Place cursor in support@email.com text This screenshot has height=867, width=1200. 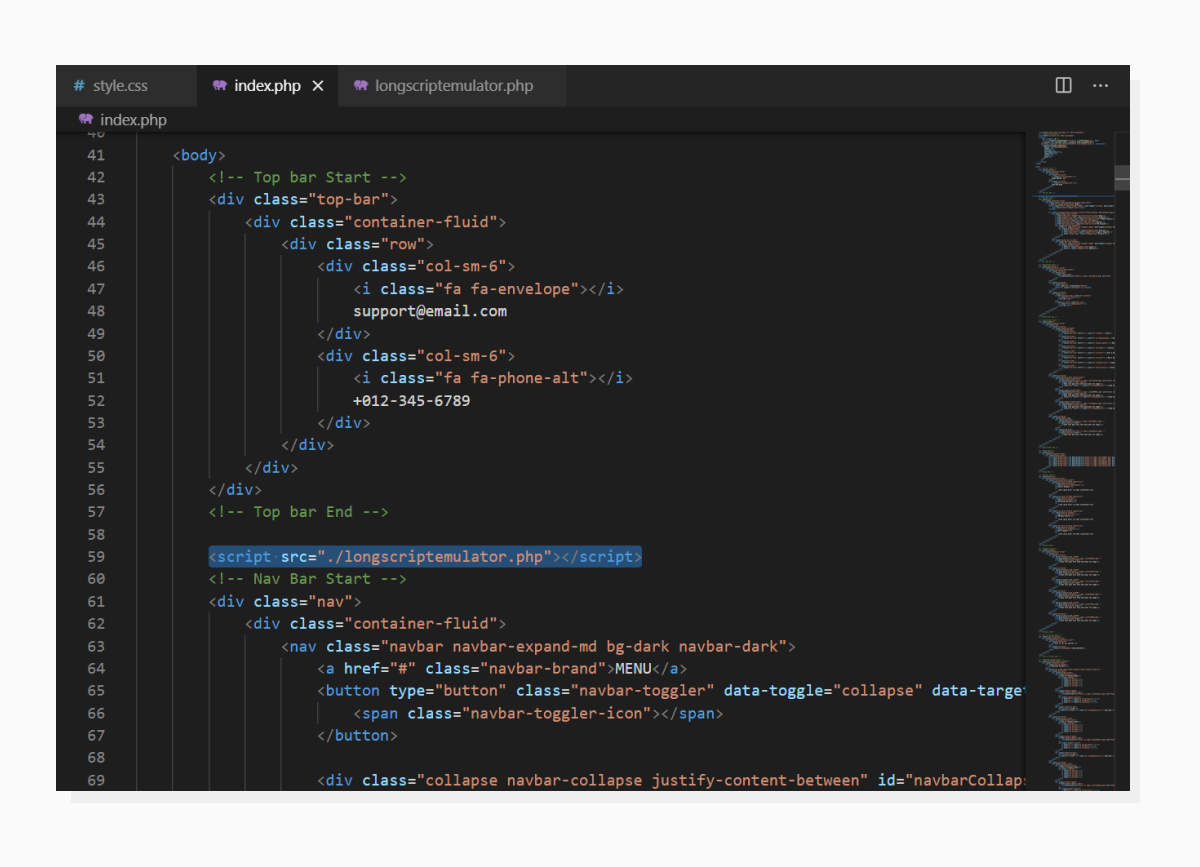point(429,310)
